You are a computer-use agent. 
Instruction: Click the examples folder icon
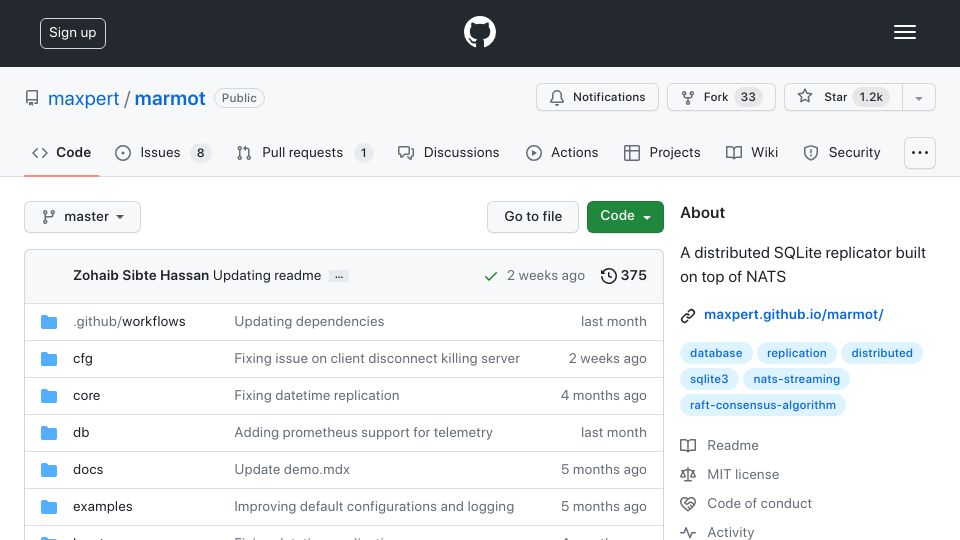click(x=49, y=507)
